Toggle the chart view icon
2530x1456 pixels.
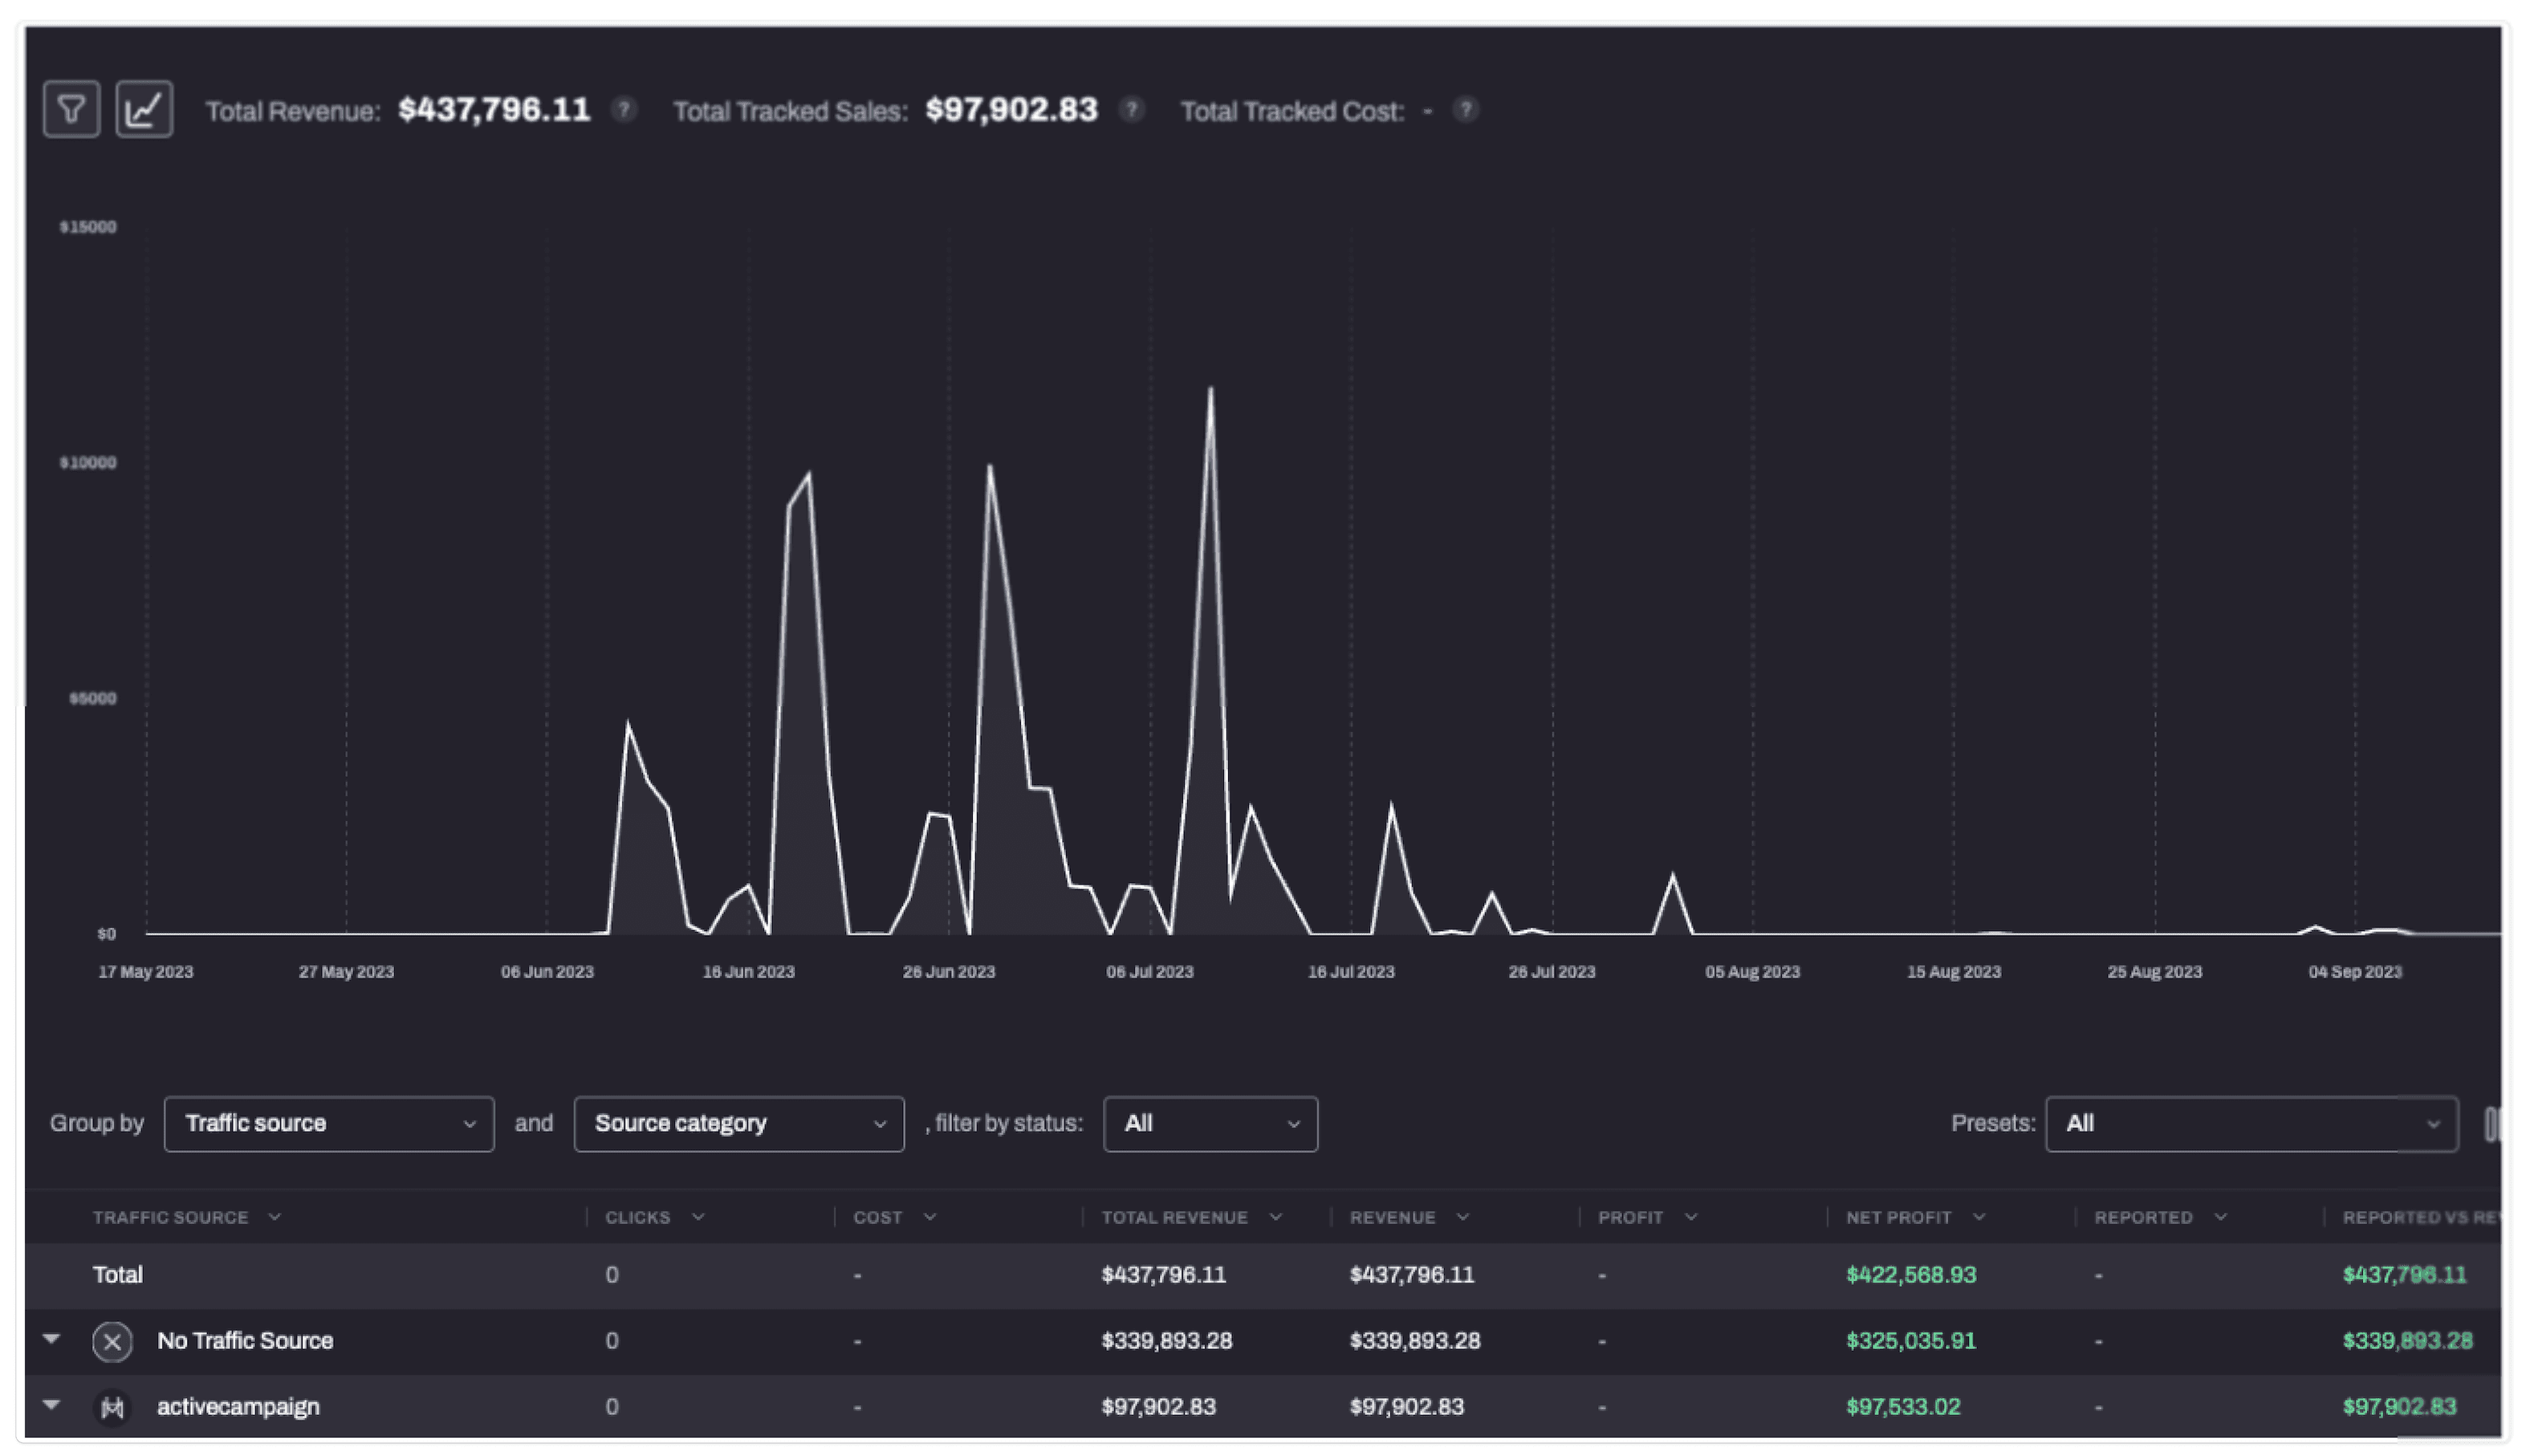point(144,109)
